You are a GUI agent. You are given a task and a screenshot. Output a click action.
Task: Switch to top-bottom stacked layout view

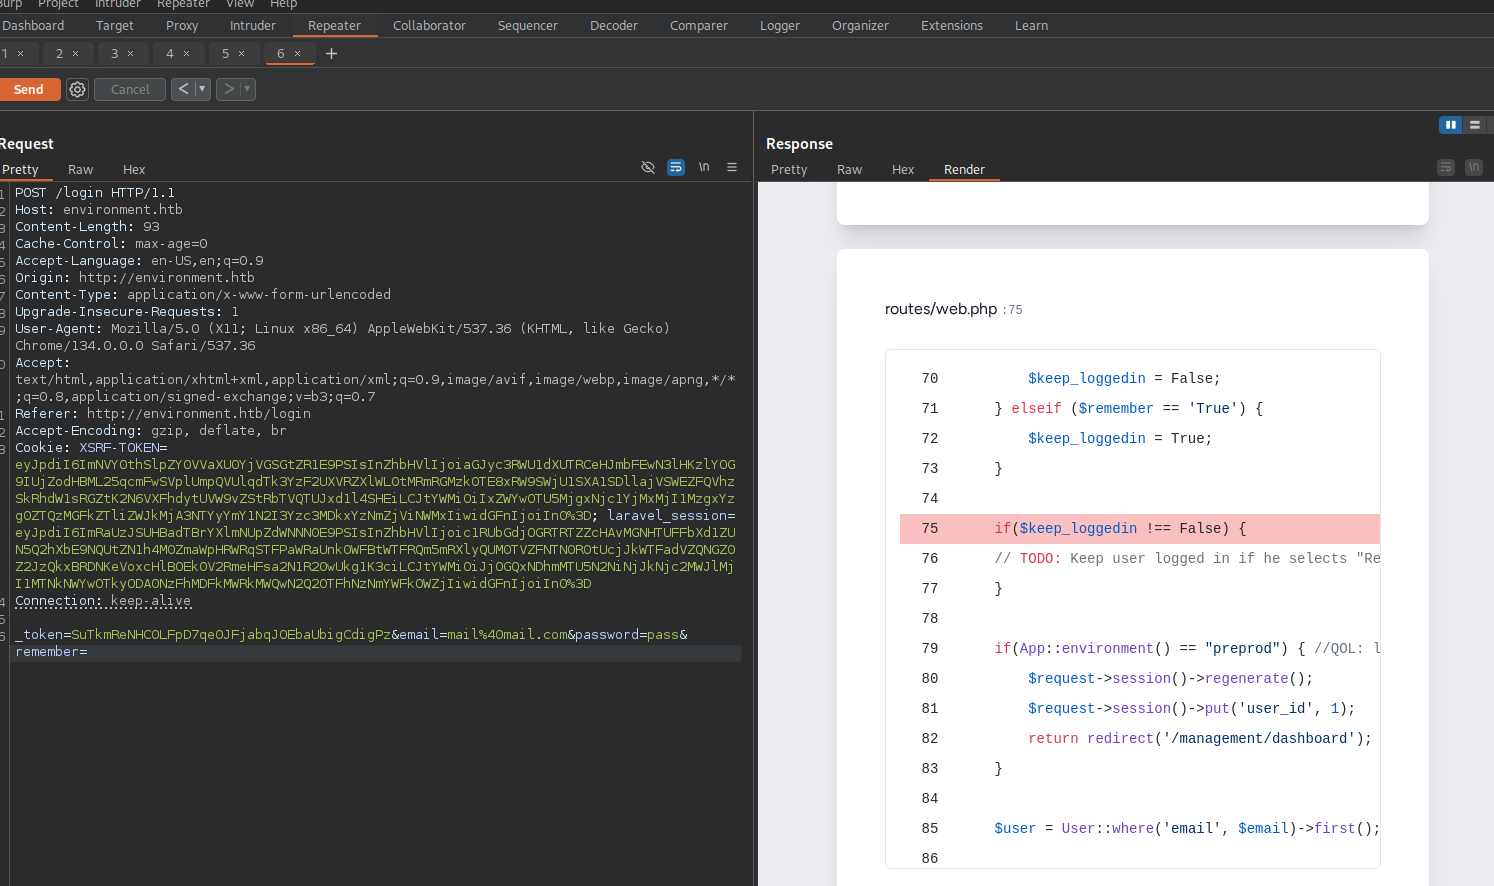(1475, 125)
